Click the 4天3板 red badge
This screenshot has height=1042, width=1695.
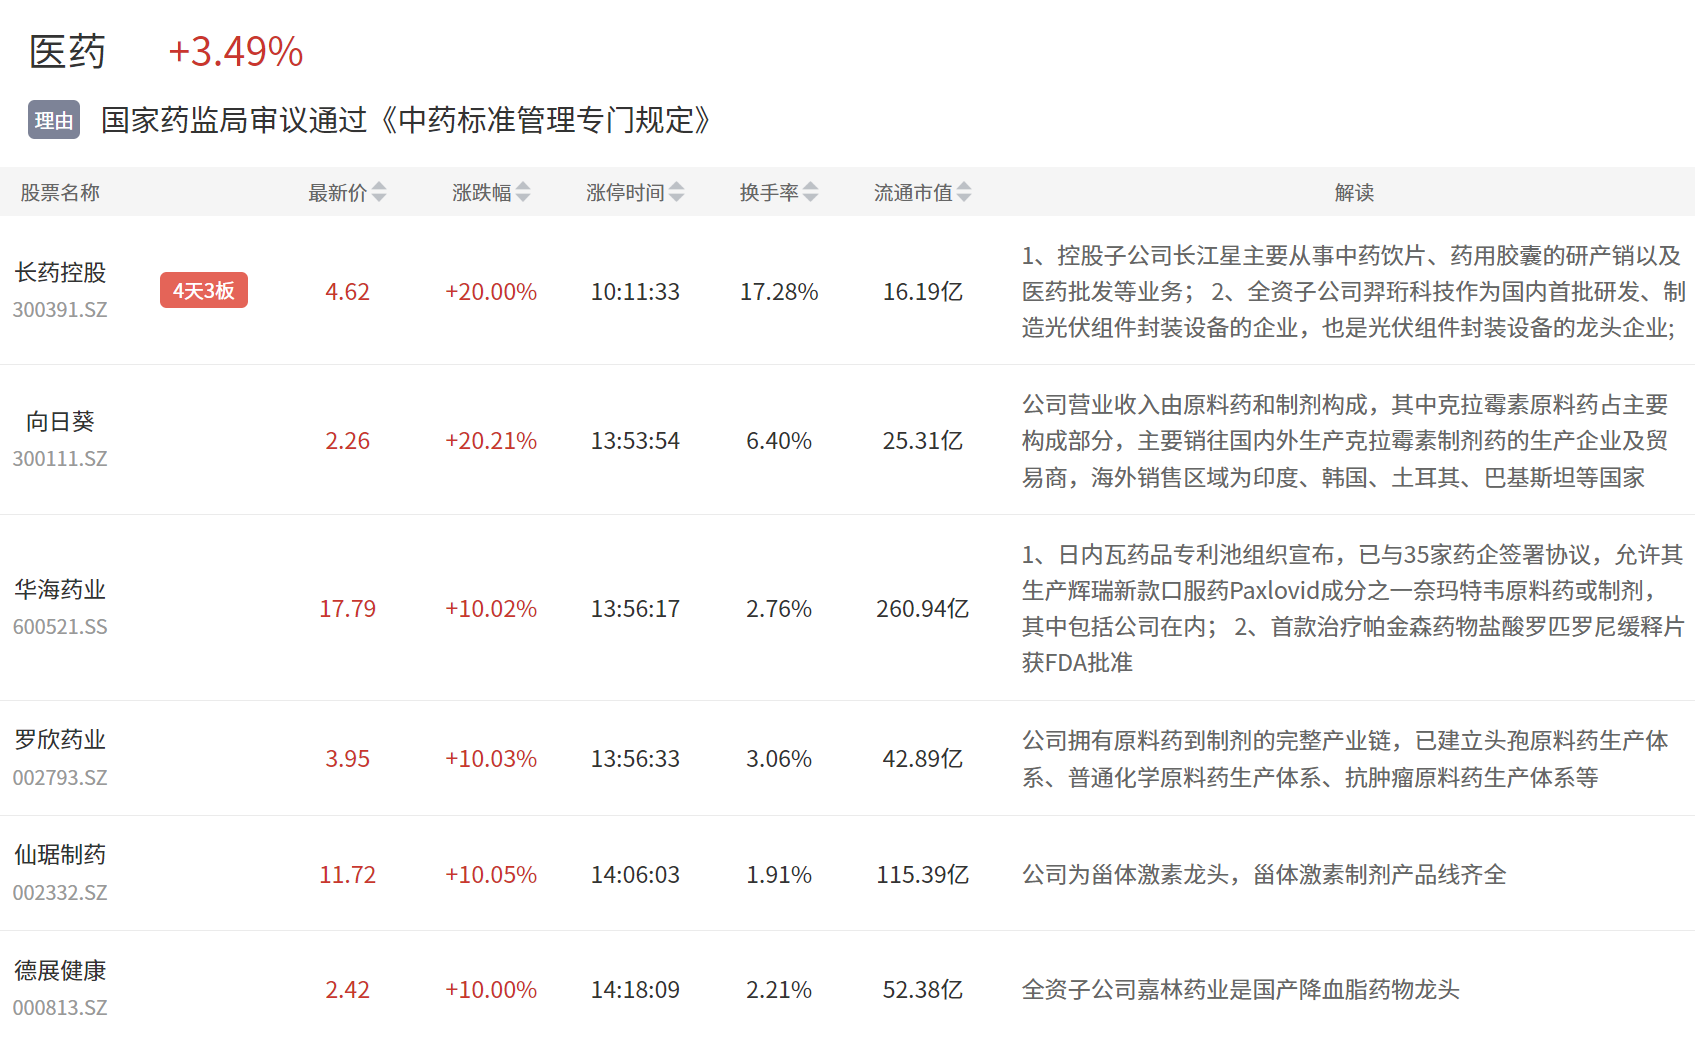click(203, 291)
